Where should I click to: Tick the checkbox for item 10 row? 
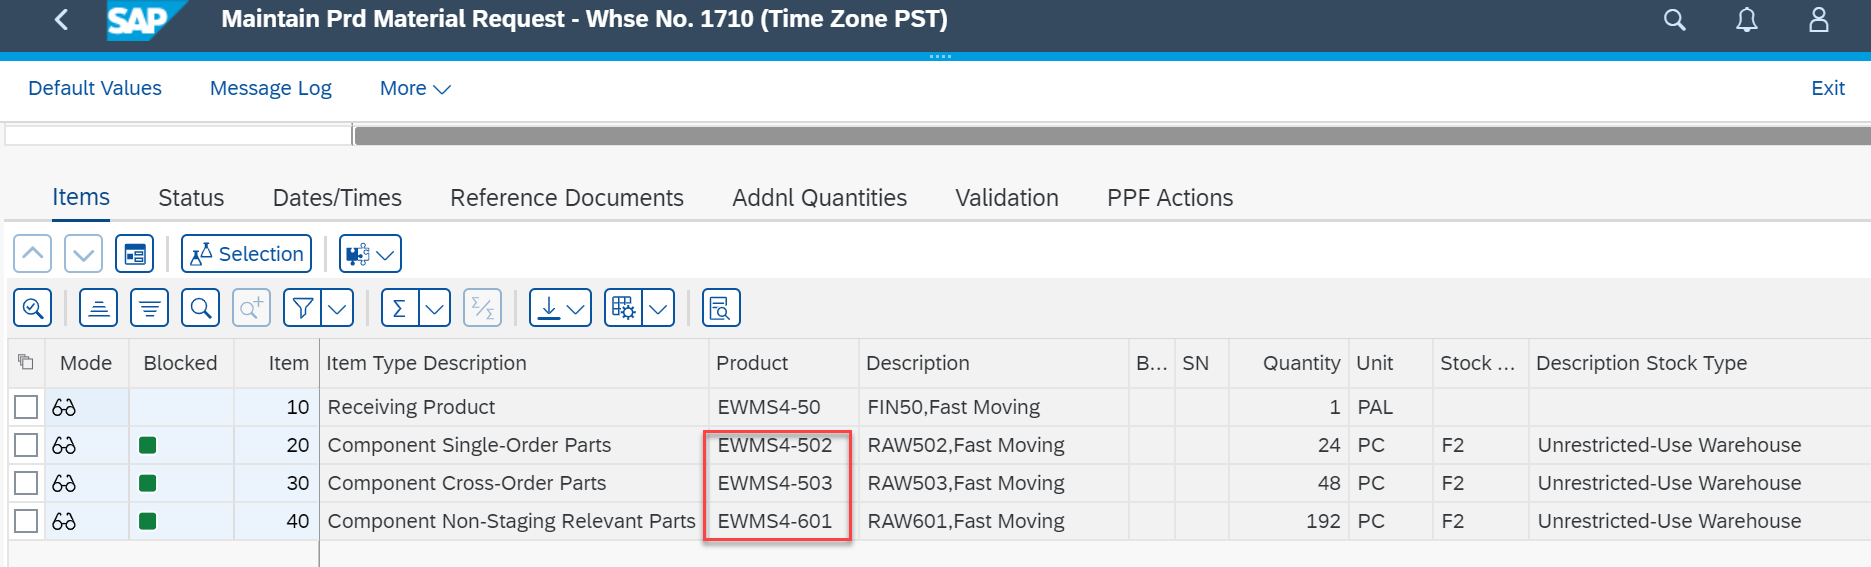coord(26,407)
